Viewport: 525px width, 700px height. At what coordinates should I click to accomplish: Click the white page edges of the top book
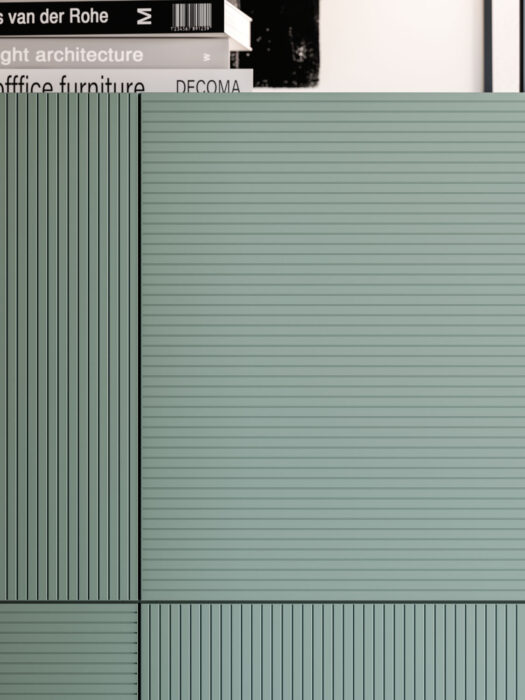pyautogui.click(x=238, y=25)
